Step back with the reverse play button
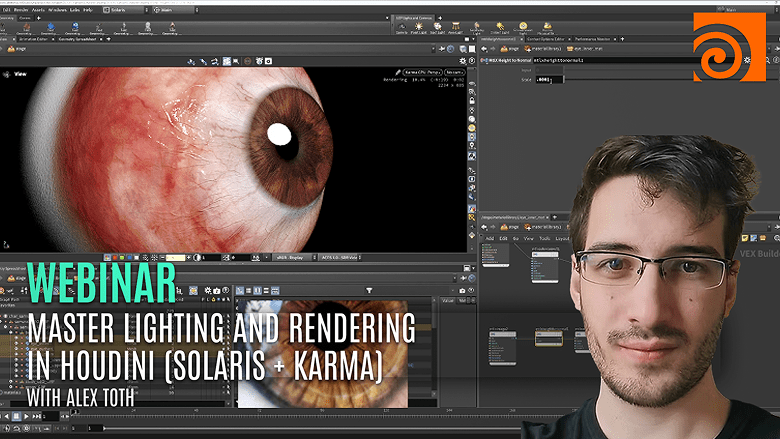780x439 pixels. tap(6, 416)
